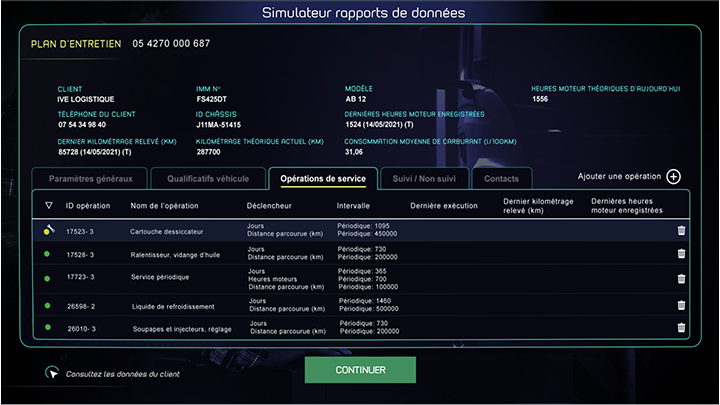Select the Service périodique operation name
Viewport: 720px width, 405px height.
click(x=160, y=277)
